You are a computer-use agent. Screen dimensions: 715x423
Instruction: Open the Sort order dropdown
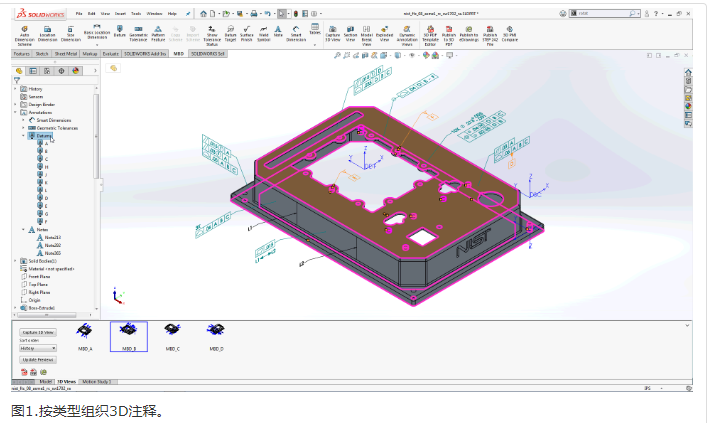tap(38, 348)
